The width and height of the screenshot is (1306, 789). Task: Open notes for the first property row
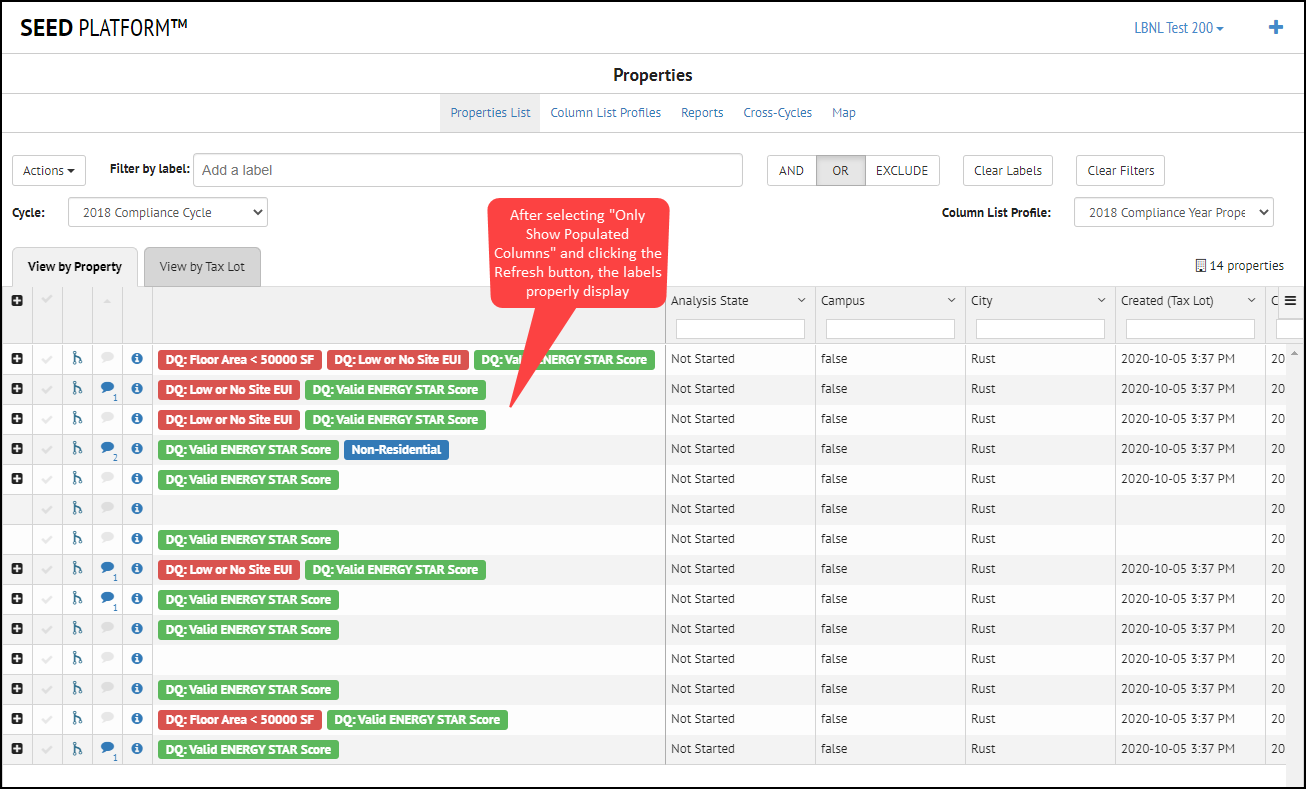pos(108,358)
